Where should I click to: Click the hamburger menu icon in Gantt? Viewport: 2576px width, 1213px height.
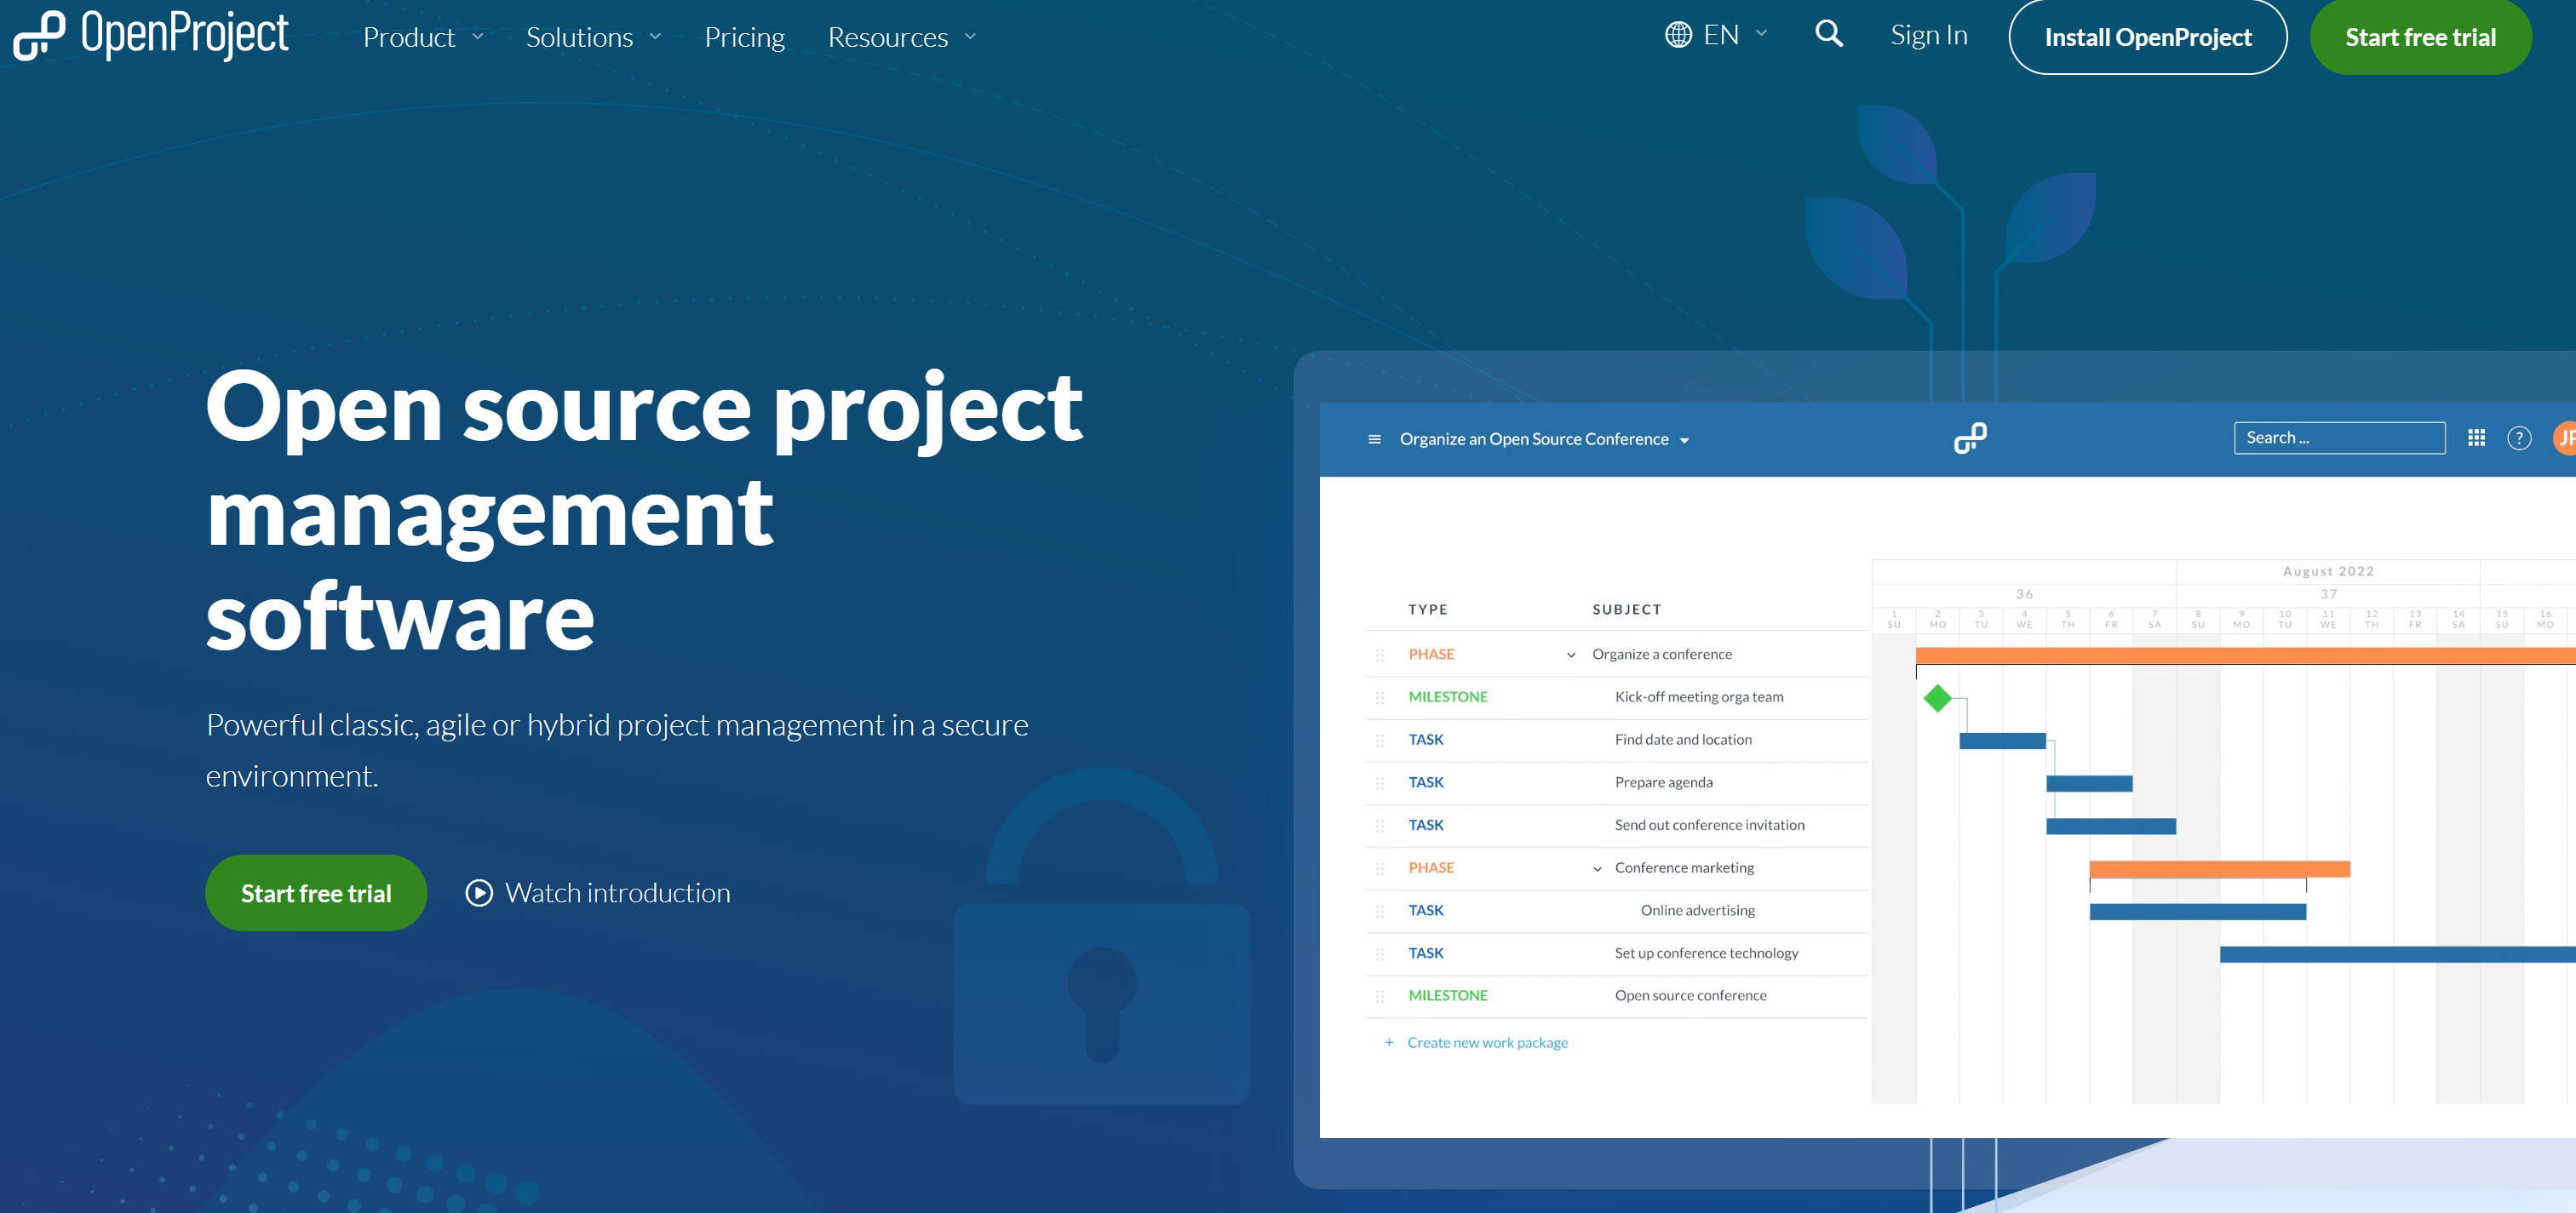tap(1372, 440)
